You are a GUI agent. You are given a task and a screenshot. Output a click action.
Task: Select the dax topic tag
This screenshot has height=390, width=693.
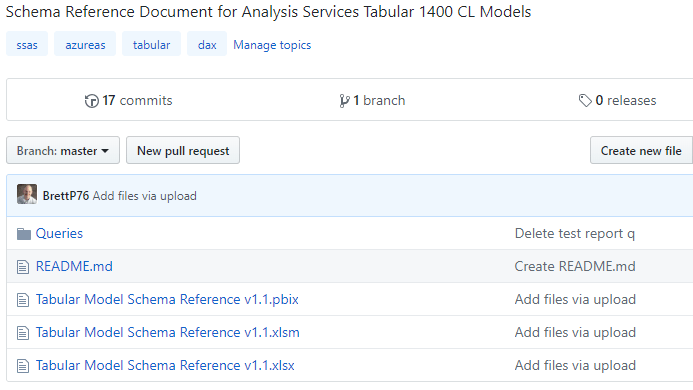(207, 44)
